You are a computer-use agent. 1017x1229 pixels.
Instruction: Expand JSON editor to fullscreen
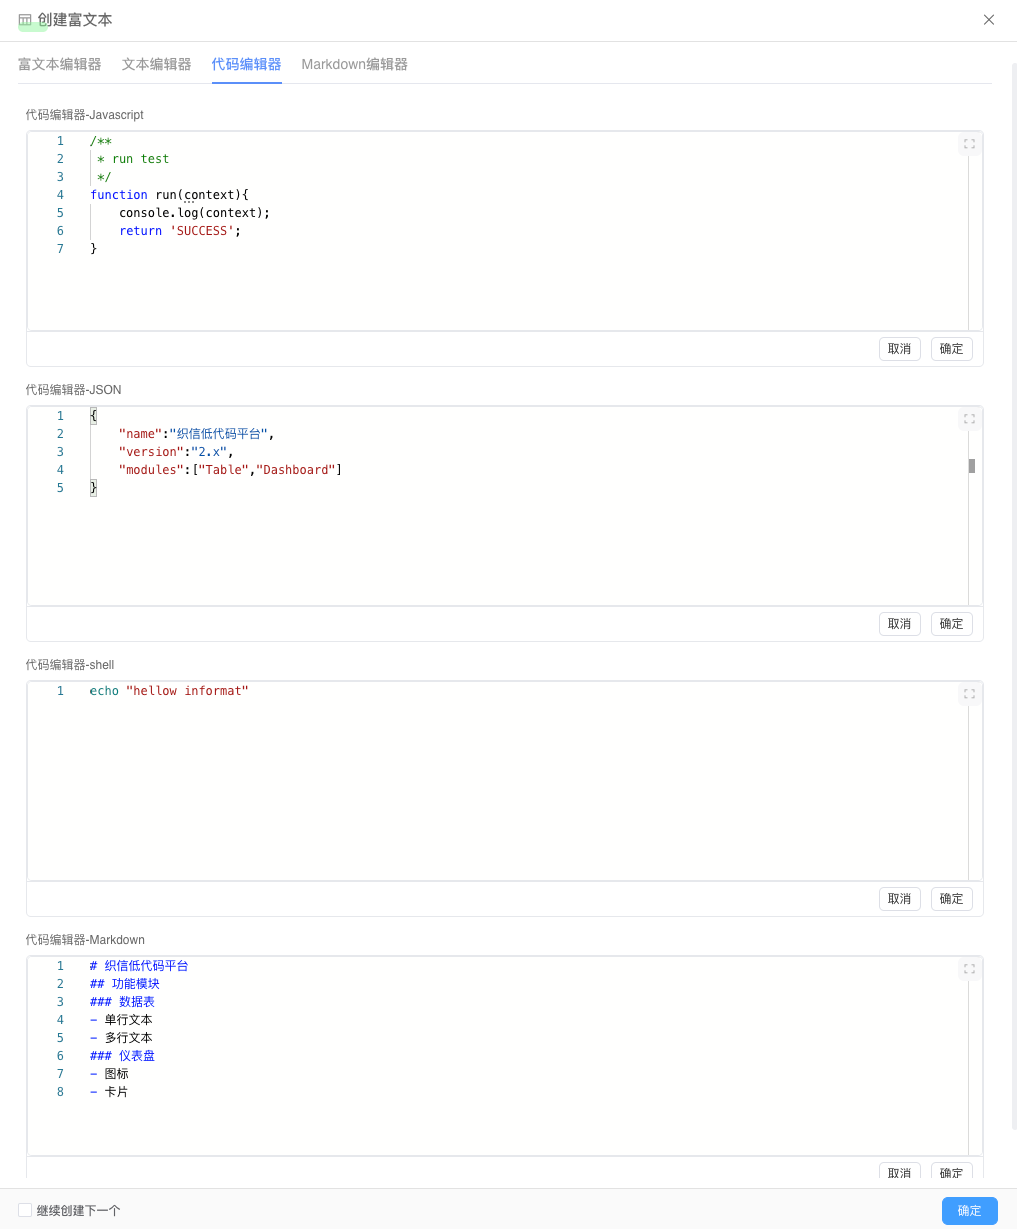pyautogui.click(x=969, y=419)
